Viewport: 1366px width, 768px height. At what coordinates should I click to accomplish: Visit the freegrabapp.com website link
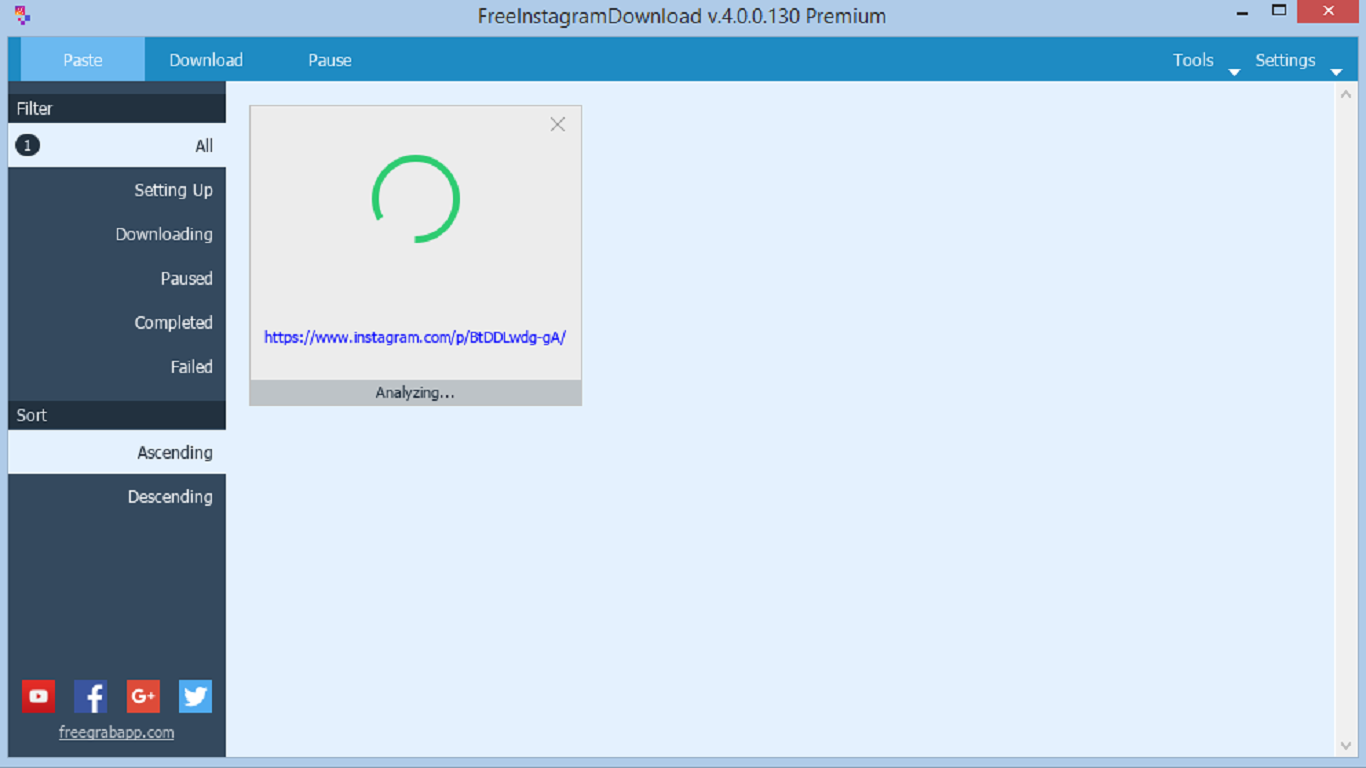point(116,732)
